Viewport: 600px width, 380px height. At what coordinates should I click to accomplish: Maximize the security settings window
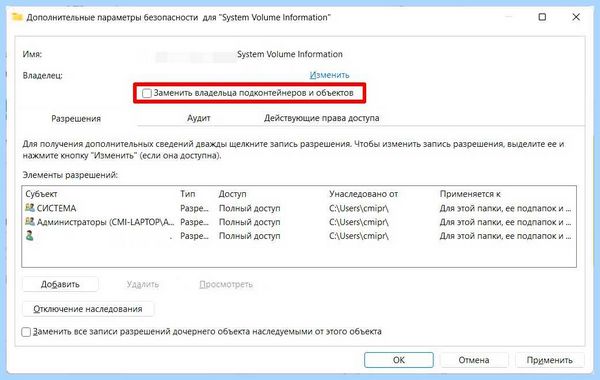542,17
